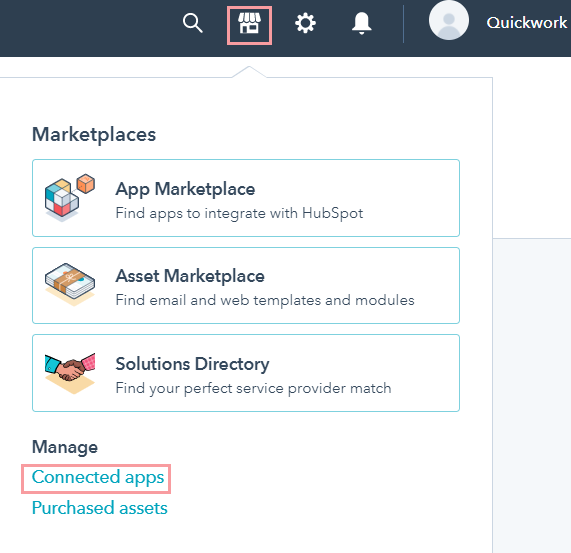Image resolution: width=571 pixels, height=553 pixels.
Task: Click 'Find your perfect service provider match'
Action: pos(253,388)
